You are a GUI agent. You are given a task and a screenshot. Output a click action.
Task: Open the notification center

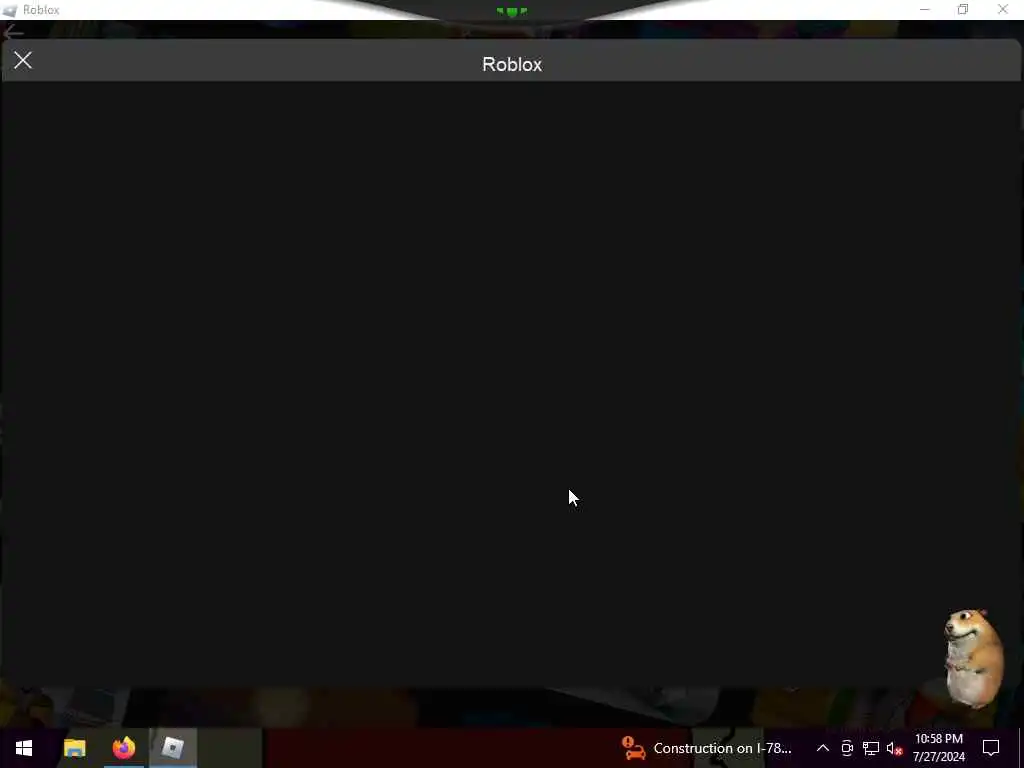pos(991,748)
